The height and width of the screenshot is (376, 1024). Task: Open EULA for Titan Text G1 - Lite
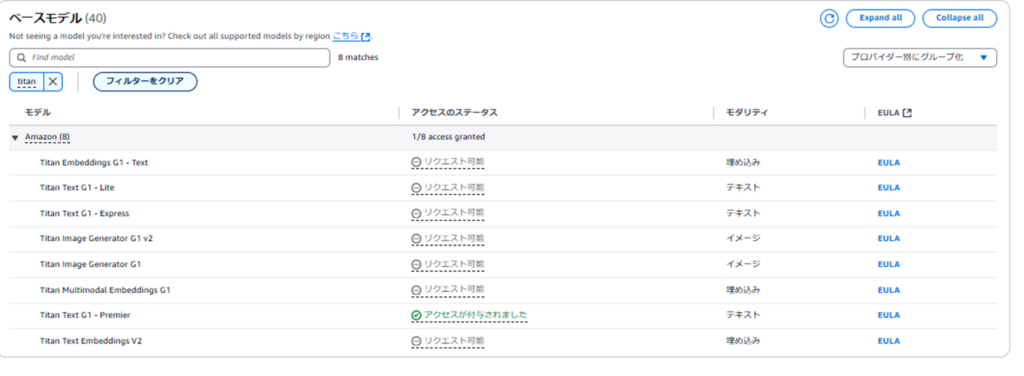click(x=888, y=188)
